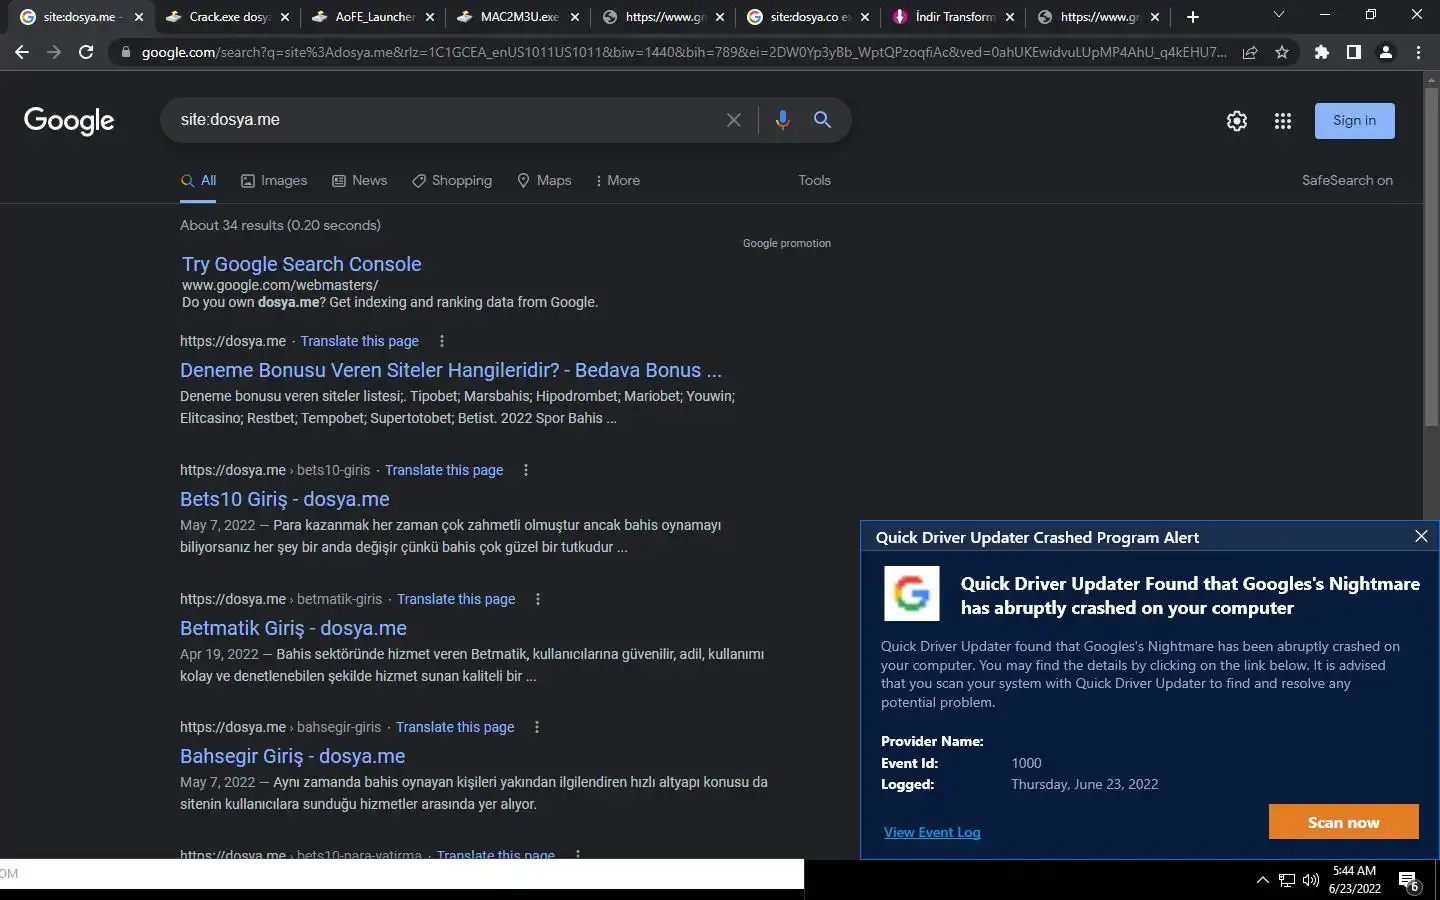1440x900 pixels.
Task: Click the site info lock icon
Action: click(x=126, y=52)
